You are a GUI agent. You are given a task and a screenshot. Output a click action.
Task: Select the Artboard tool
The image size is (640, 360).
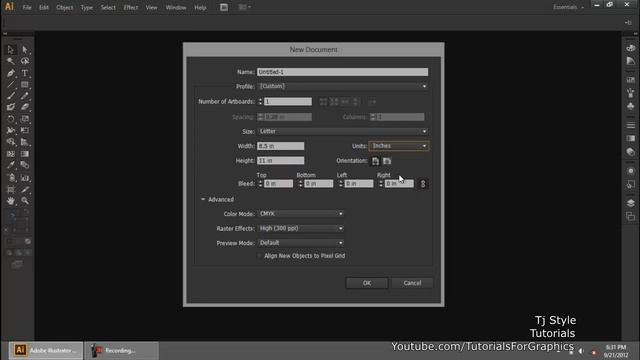point(11,190)
